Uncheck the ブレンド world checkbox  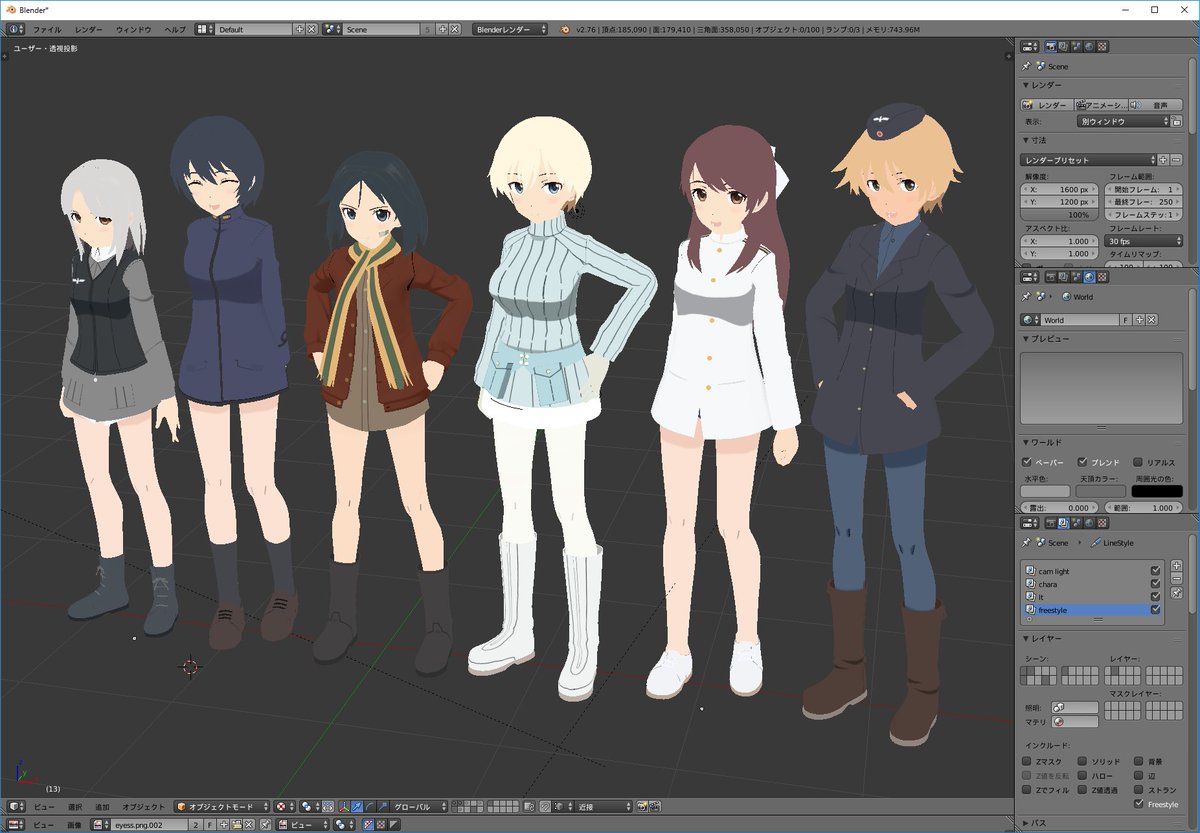point(1083,462)
